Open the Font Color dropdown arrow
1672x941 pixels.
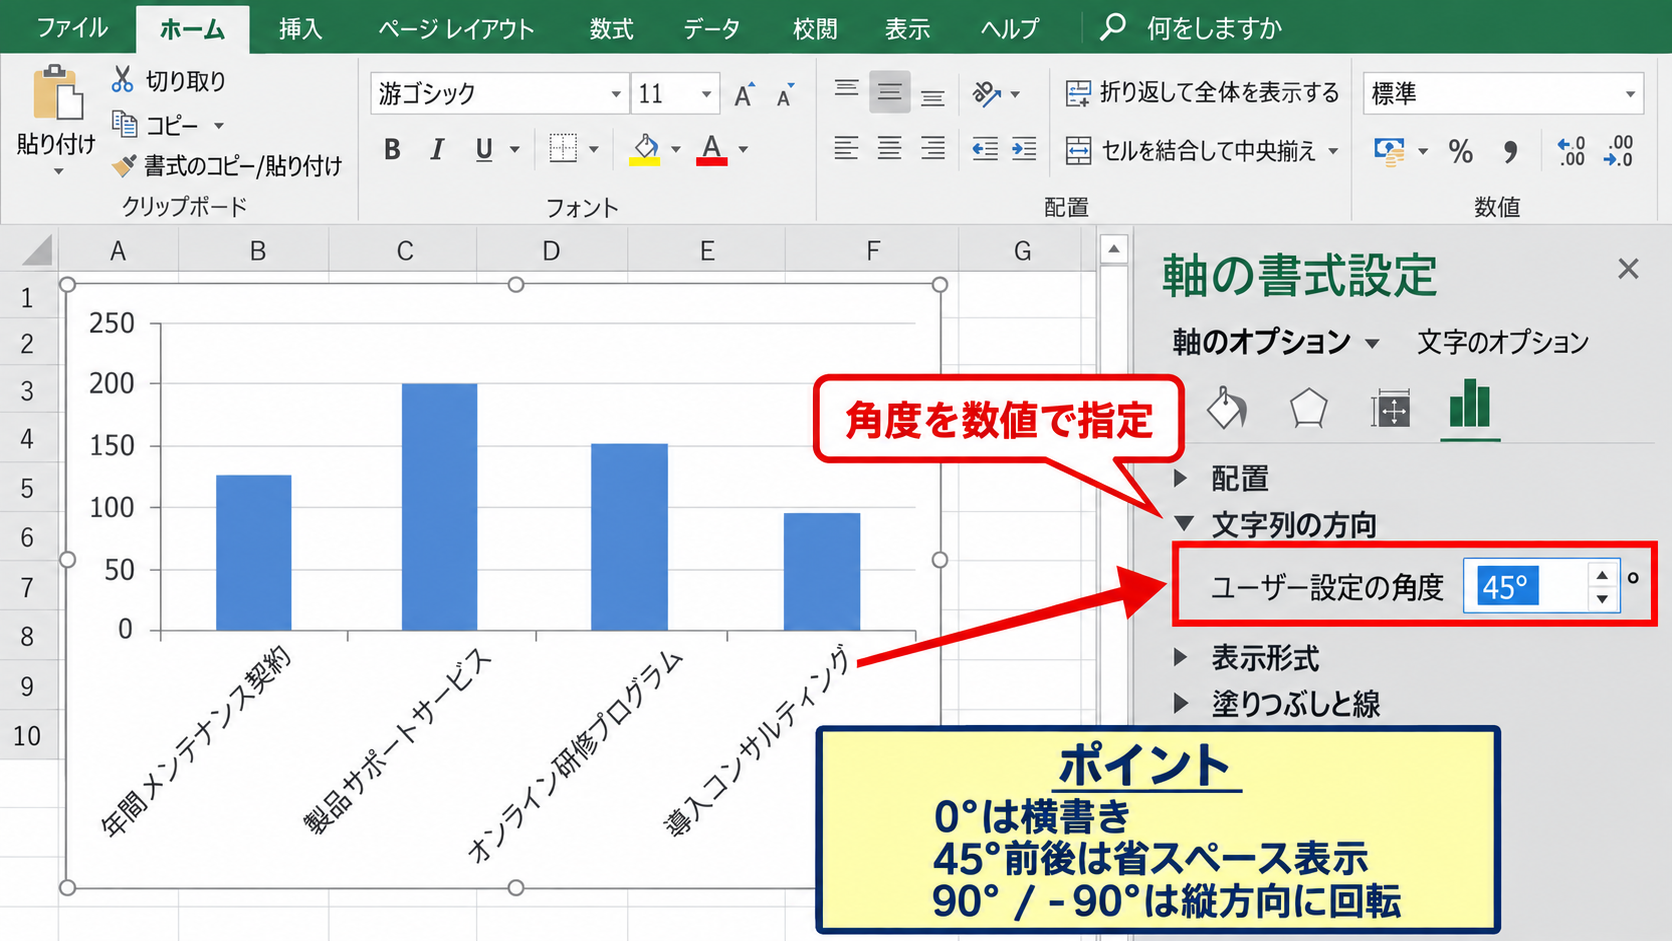click(743, 150)
